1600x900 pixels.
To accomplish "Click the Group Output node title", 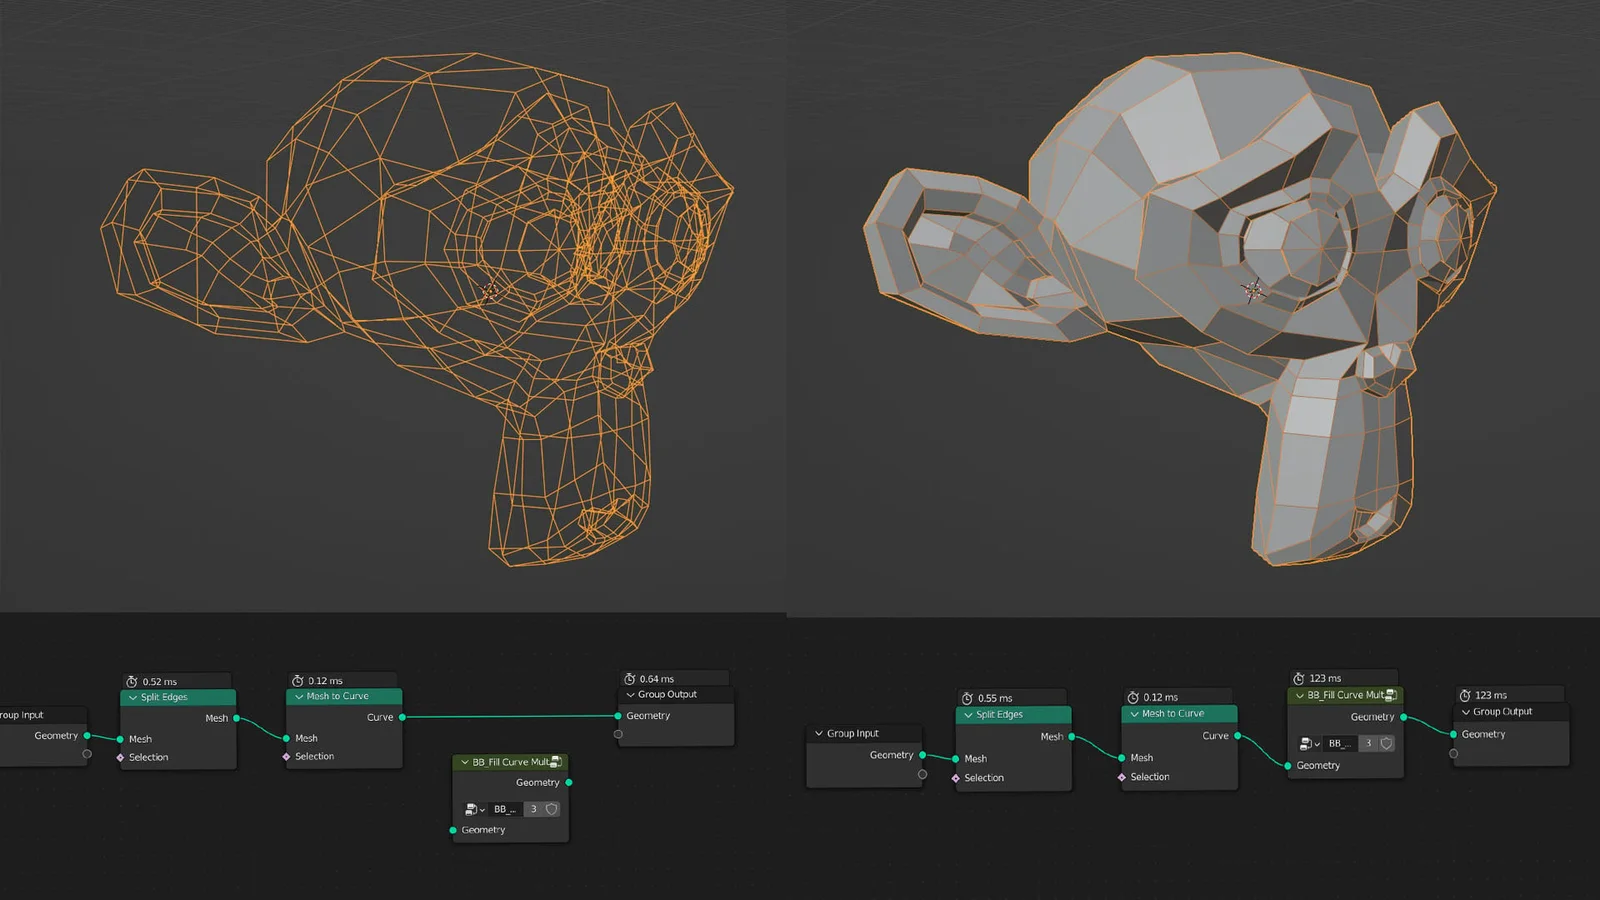I will coord(666,695).
